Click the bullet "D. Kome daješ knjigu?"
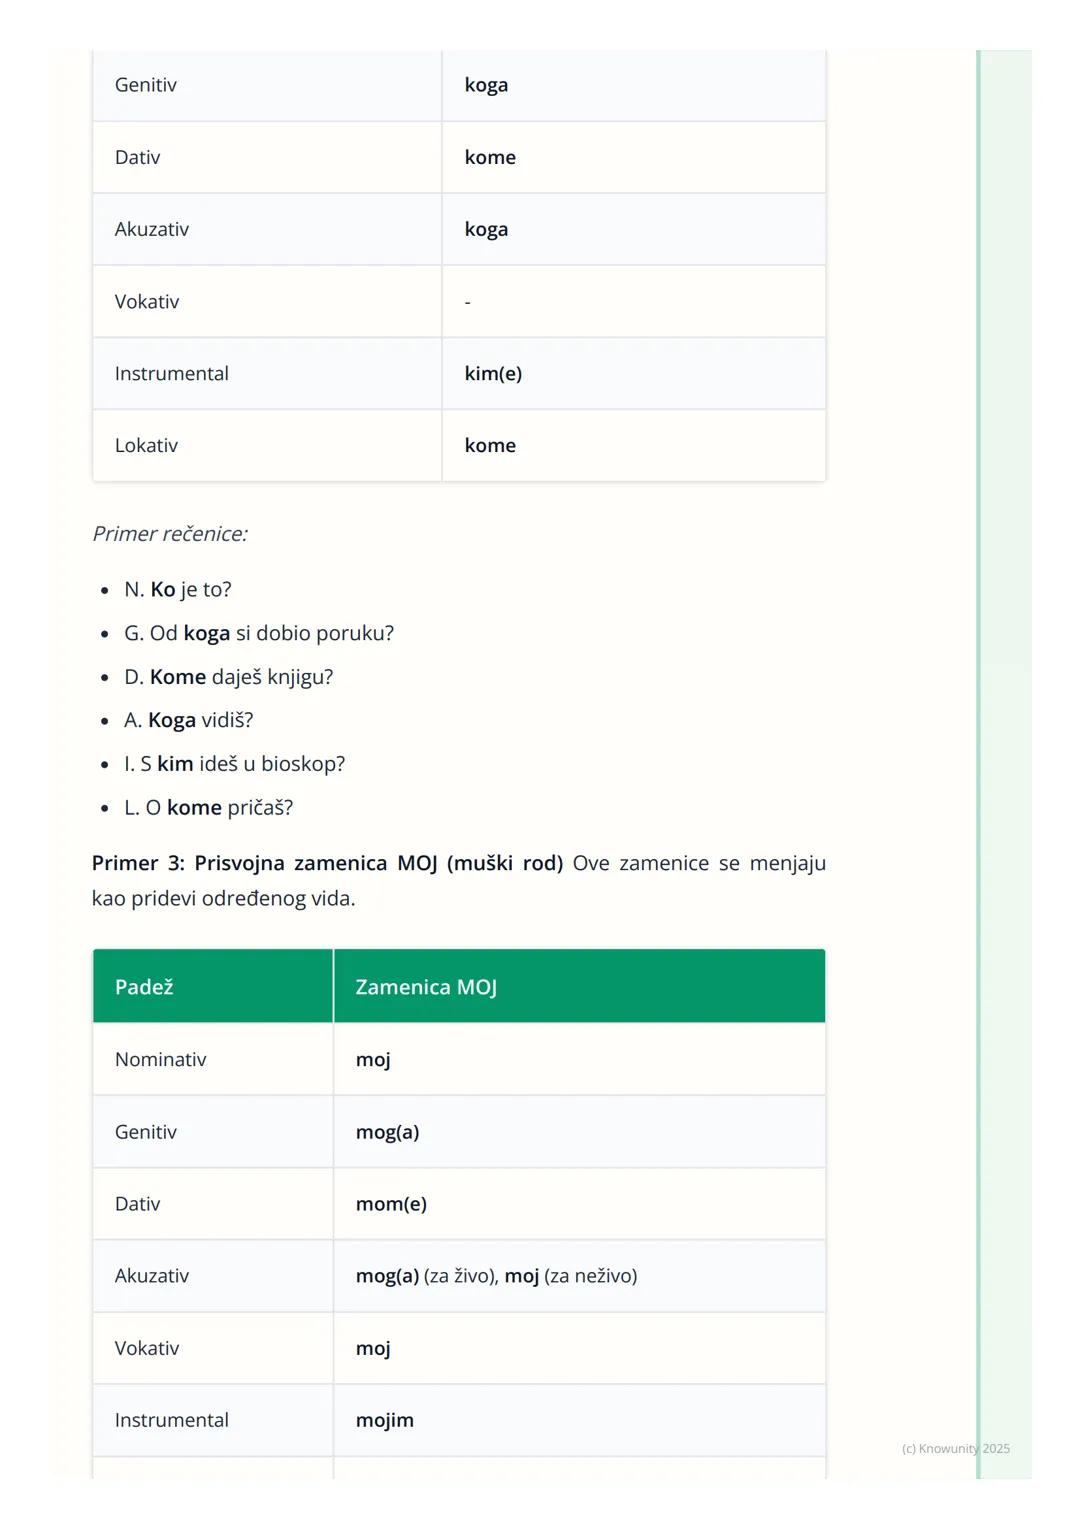The image size is (1080, 1528). click(x=229, y=677)
